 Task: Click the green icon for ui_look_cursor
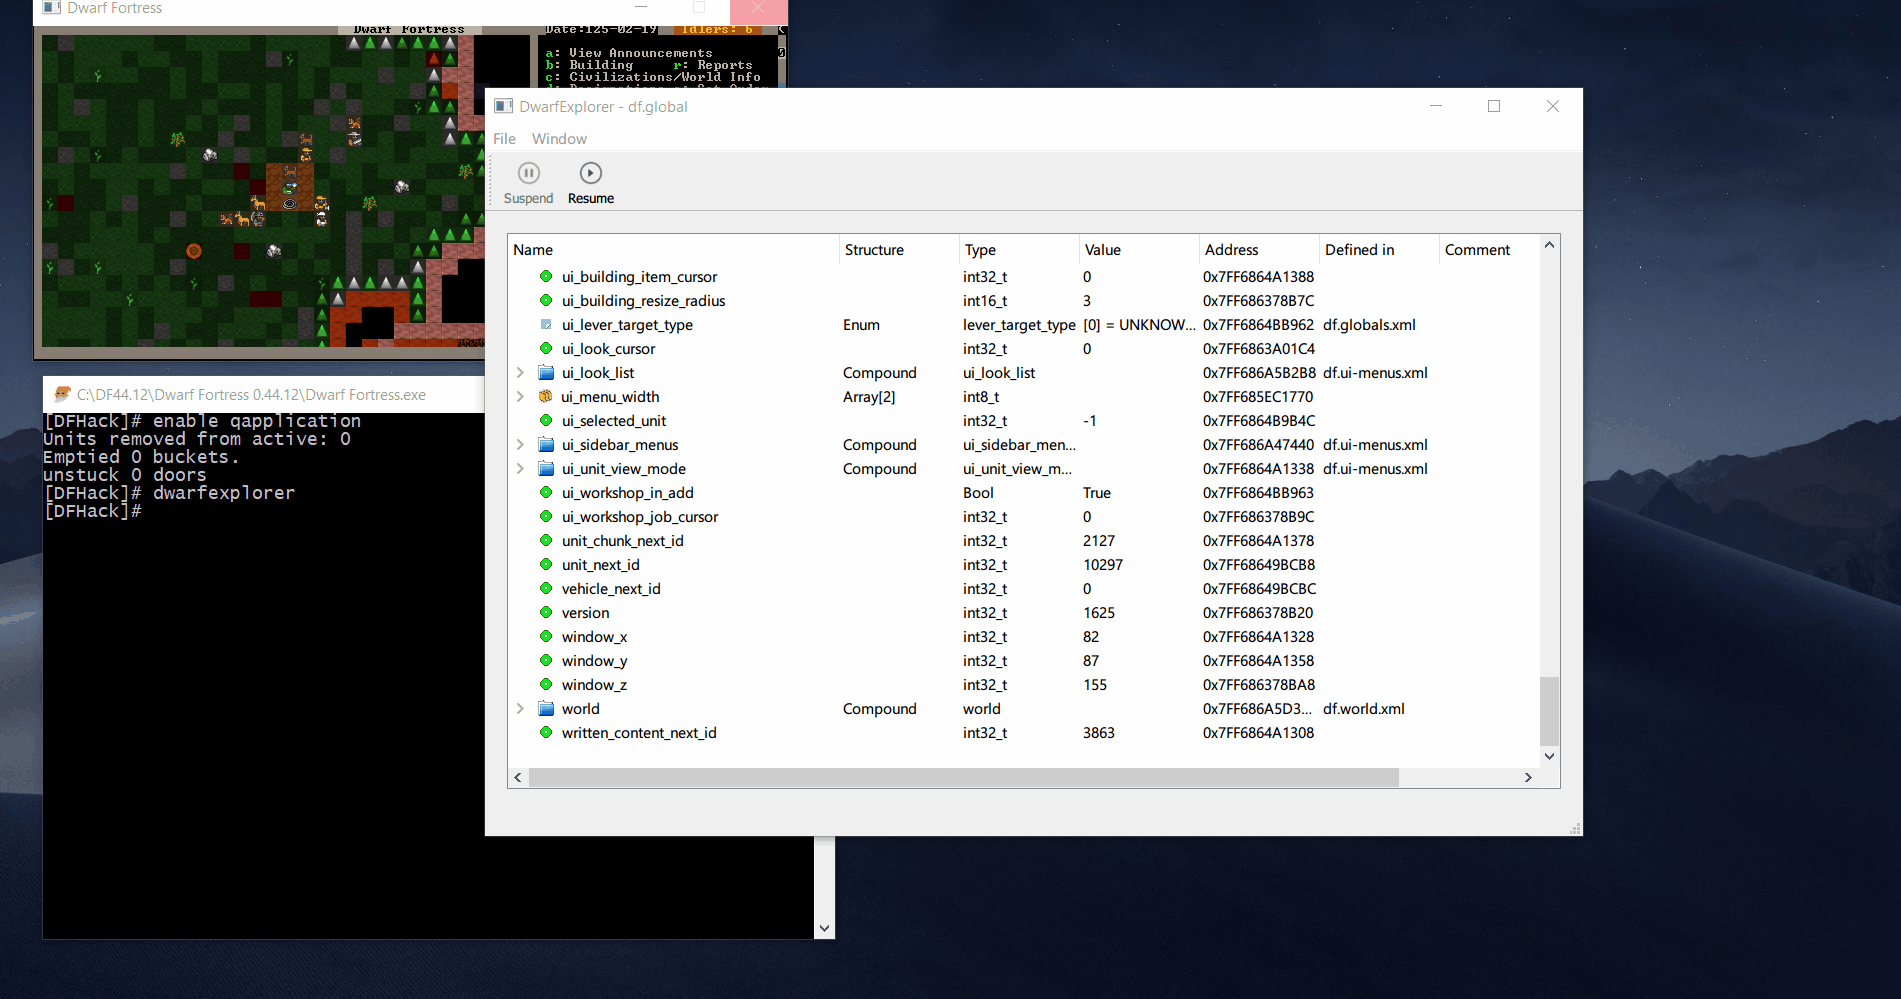546,348
